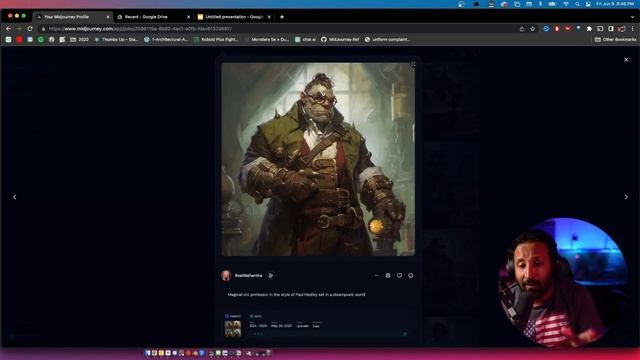This screenshot has height=360, width=640.
Task: Open a new browser tab
Action: (x=282, y=17)
